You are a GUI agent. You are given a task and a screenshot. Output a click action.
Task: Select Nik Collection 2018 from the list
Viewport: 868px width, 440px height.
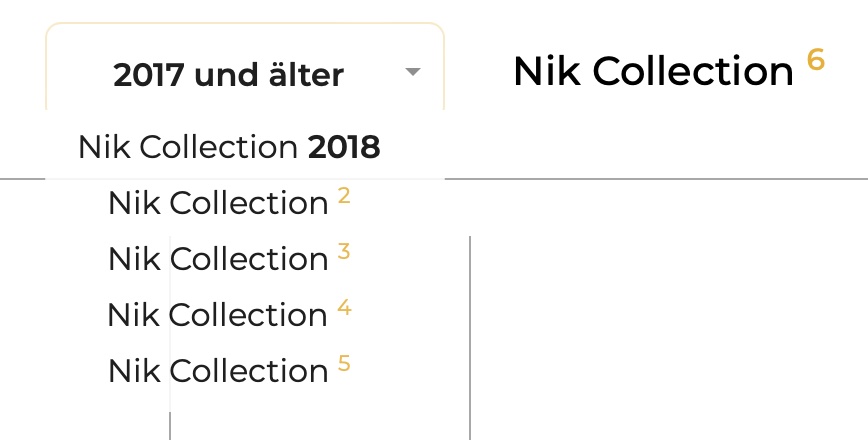click(229, 148)
